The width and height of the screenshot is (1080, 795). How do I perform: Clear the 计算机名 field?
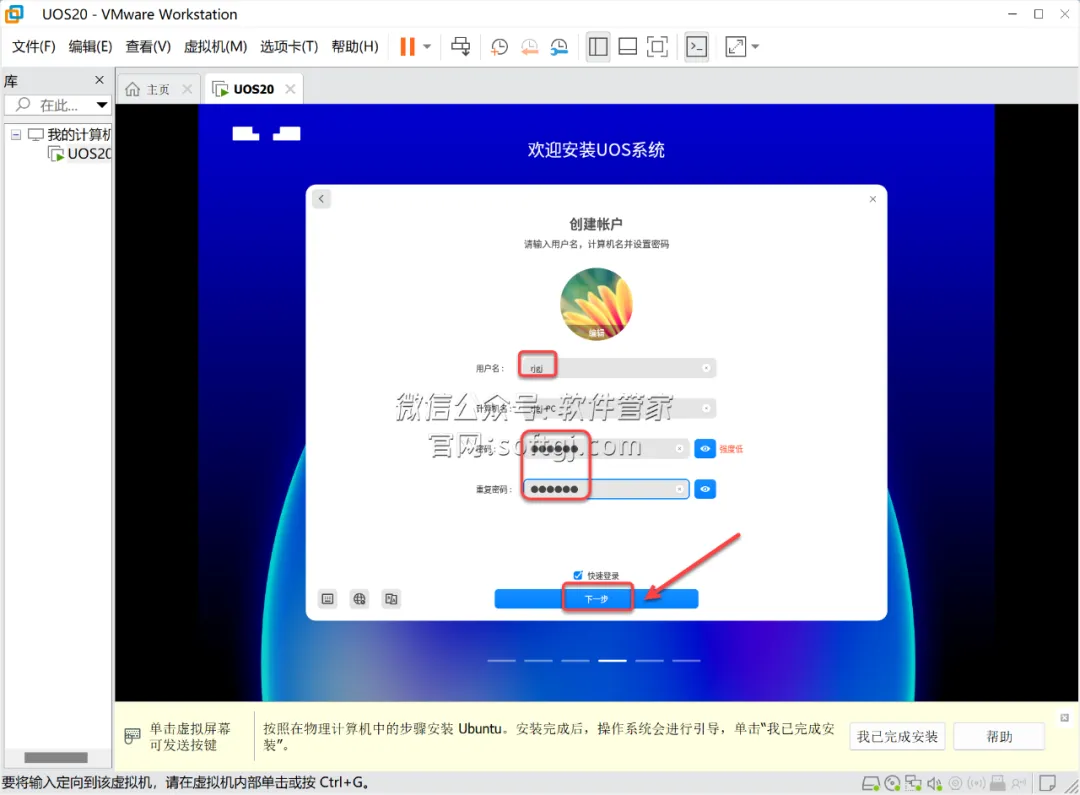[x=706, y=409]
